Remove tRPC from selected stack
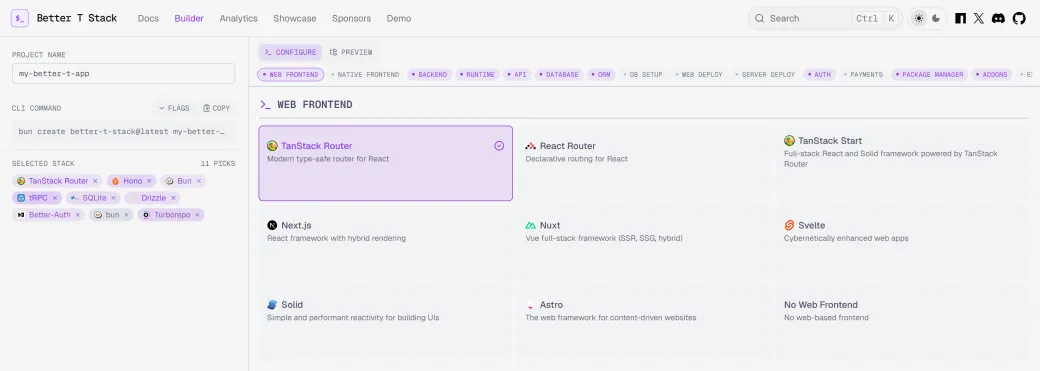This screenshot has width=1040, height=371. point(55,198)
